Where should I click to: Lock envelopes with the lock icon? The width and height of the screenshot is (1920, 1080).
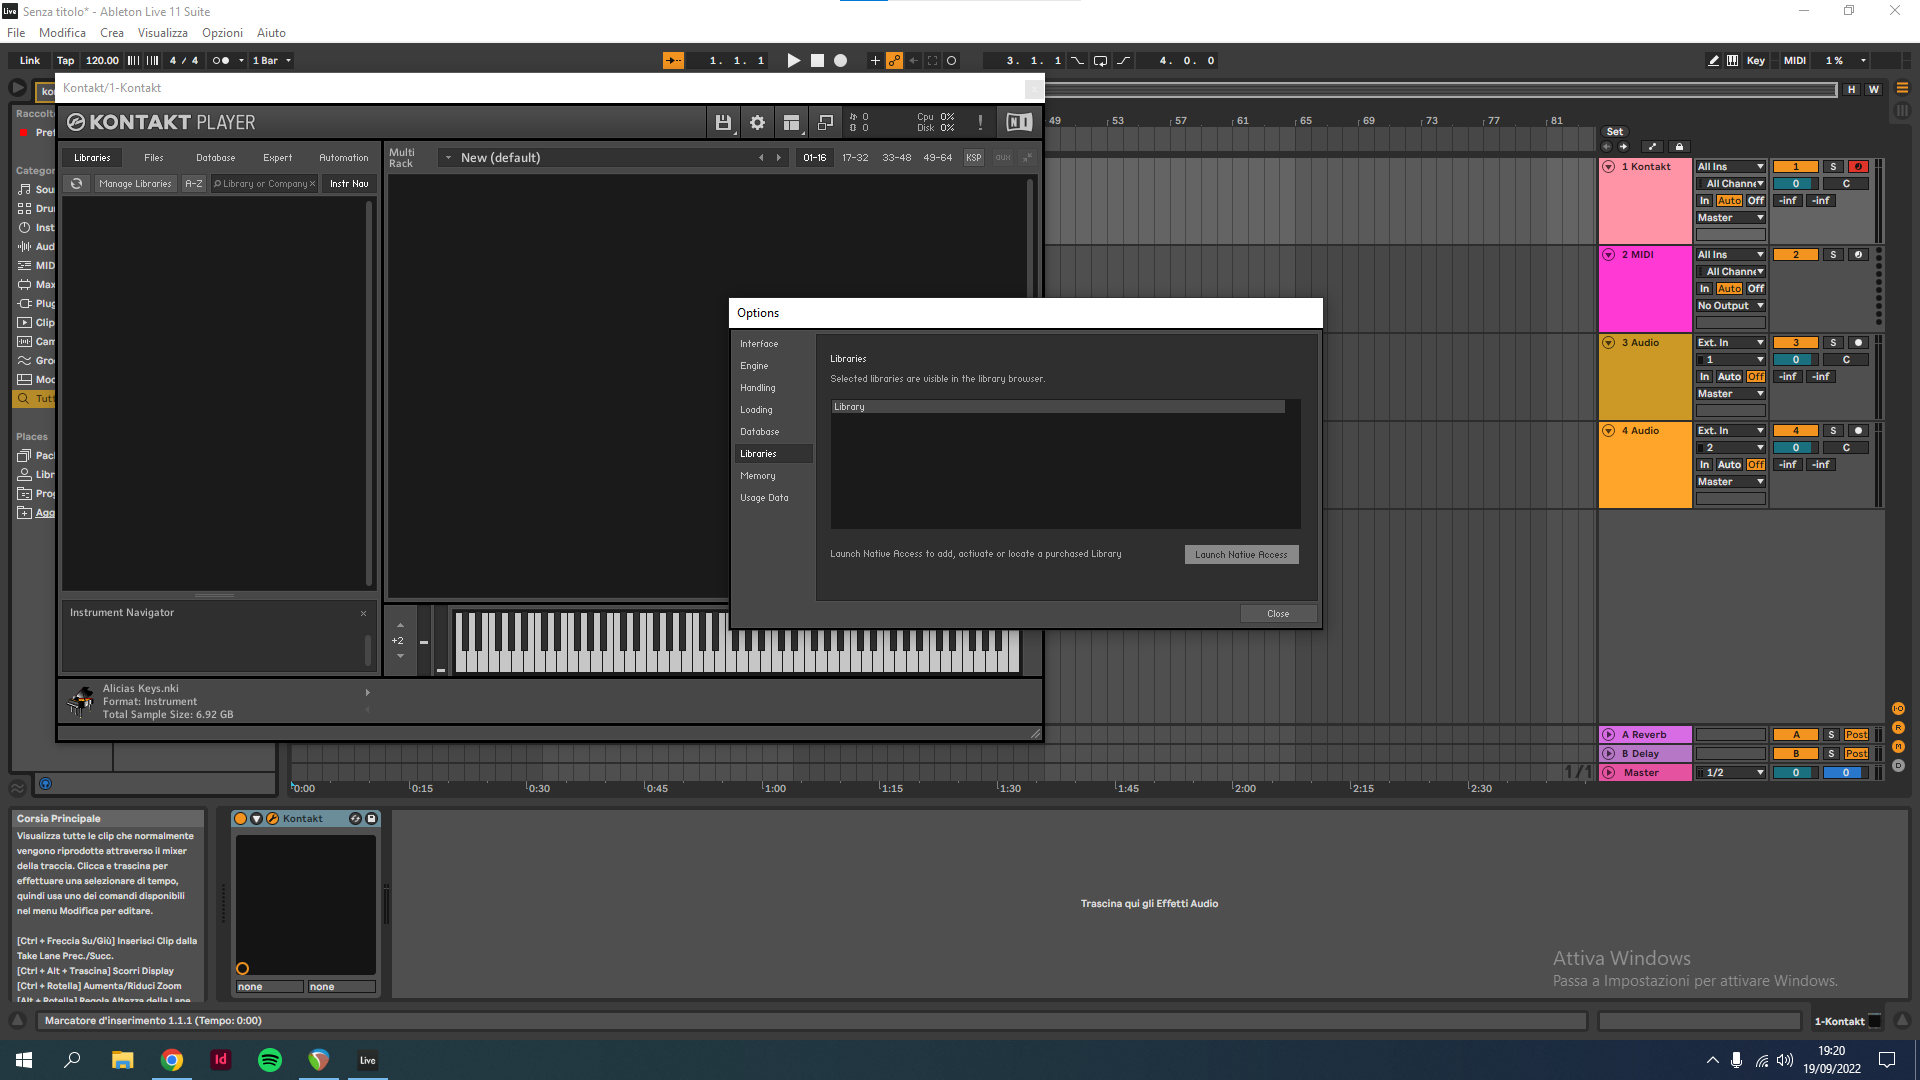tap(1679, 147)
